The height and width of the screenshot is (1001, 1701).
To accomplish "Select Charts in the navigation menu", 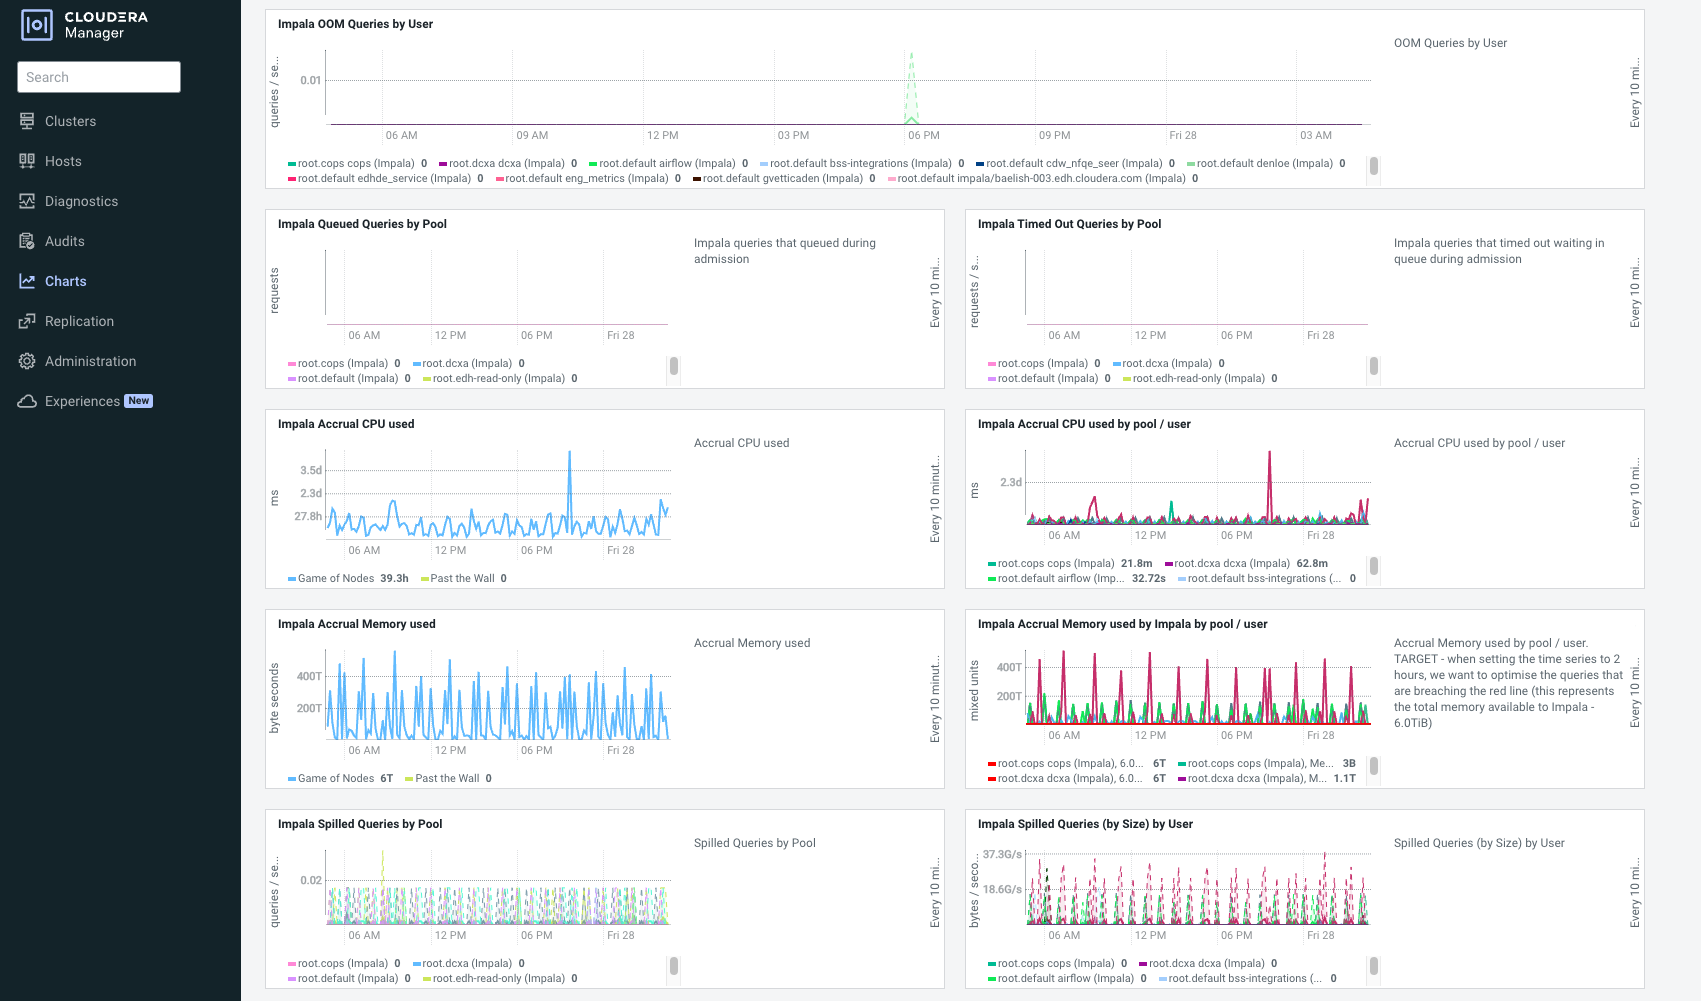I will (66, 281).
